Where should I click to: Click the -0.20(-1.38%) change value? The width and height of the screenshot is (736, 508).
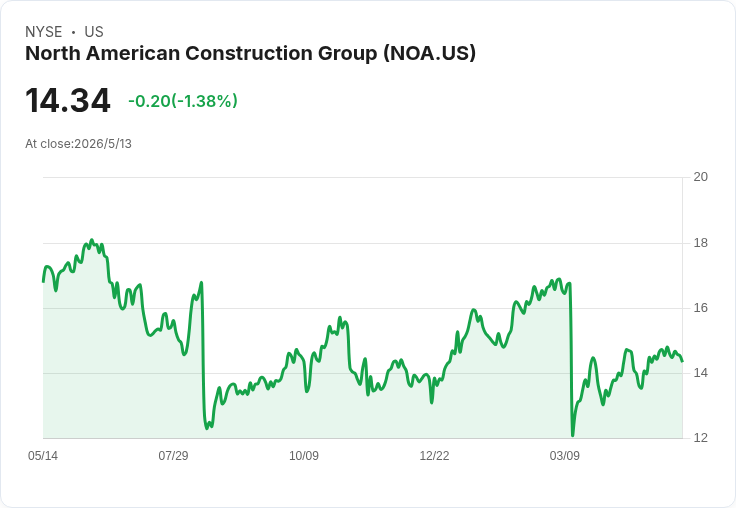(183, 101)
